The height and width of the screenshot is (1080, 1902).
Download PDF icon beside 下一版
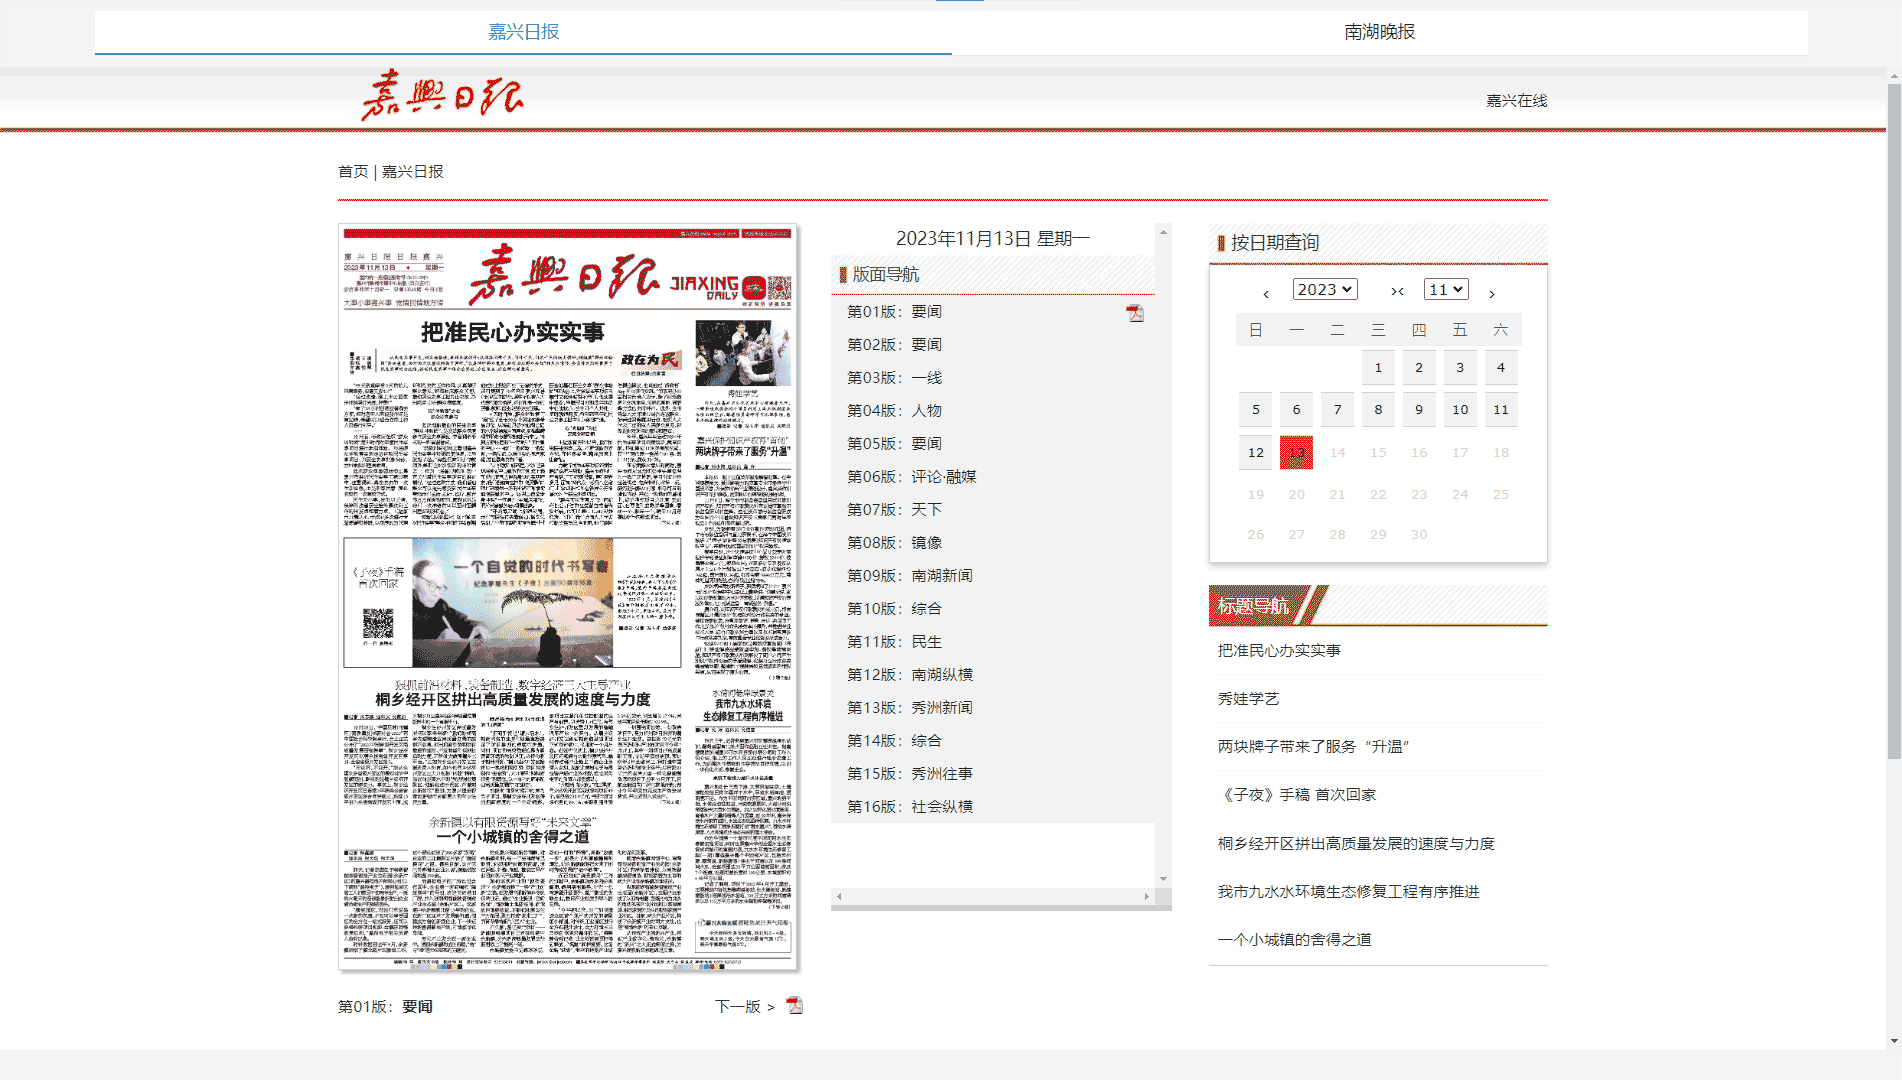pos(795,1005)
